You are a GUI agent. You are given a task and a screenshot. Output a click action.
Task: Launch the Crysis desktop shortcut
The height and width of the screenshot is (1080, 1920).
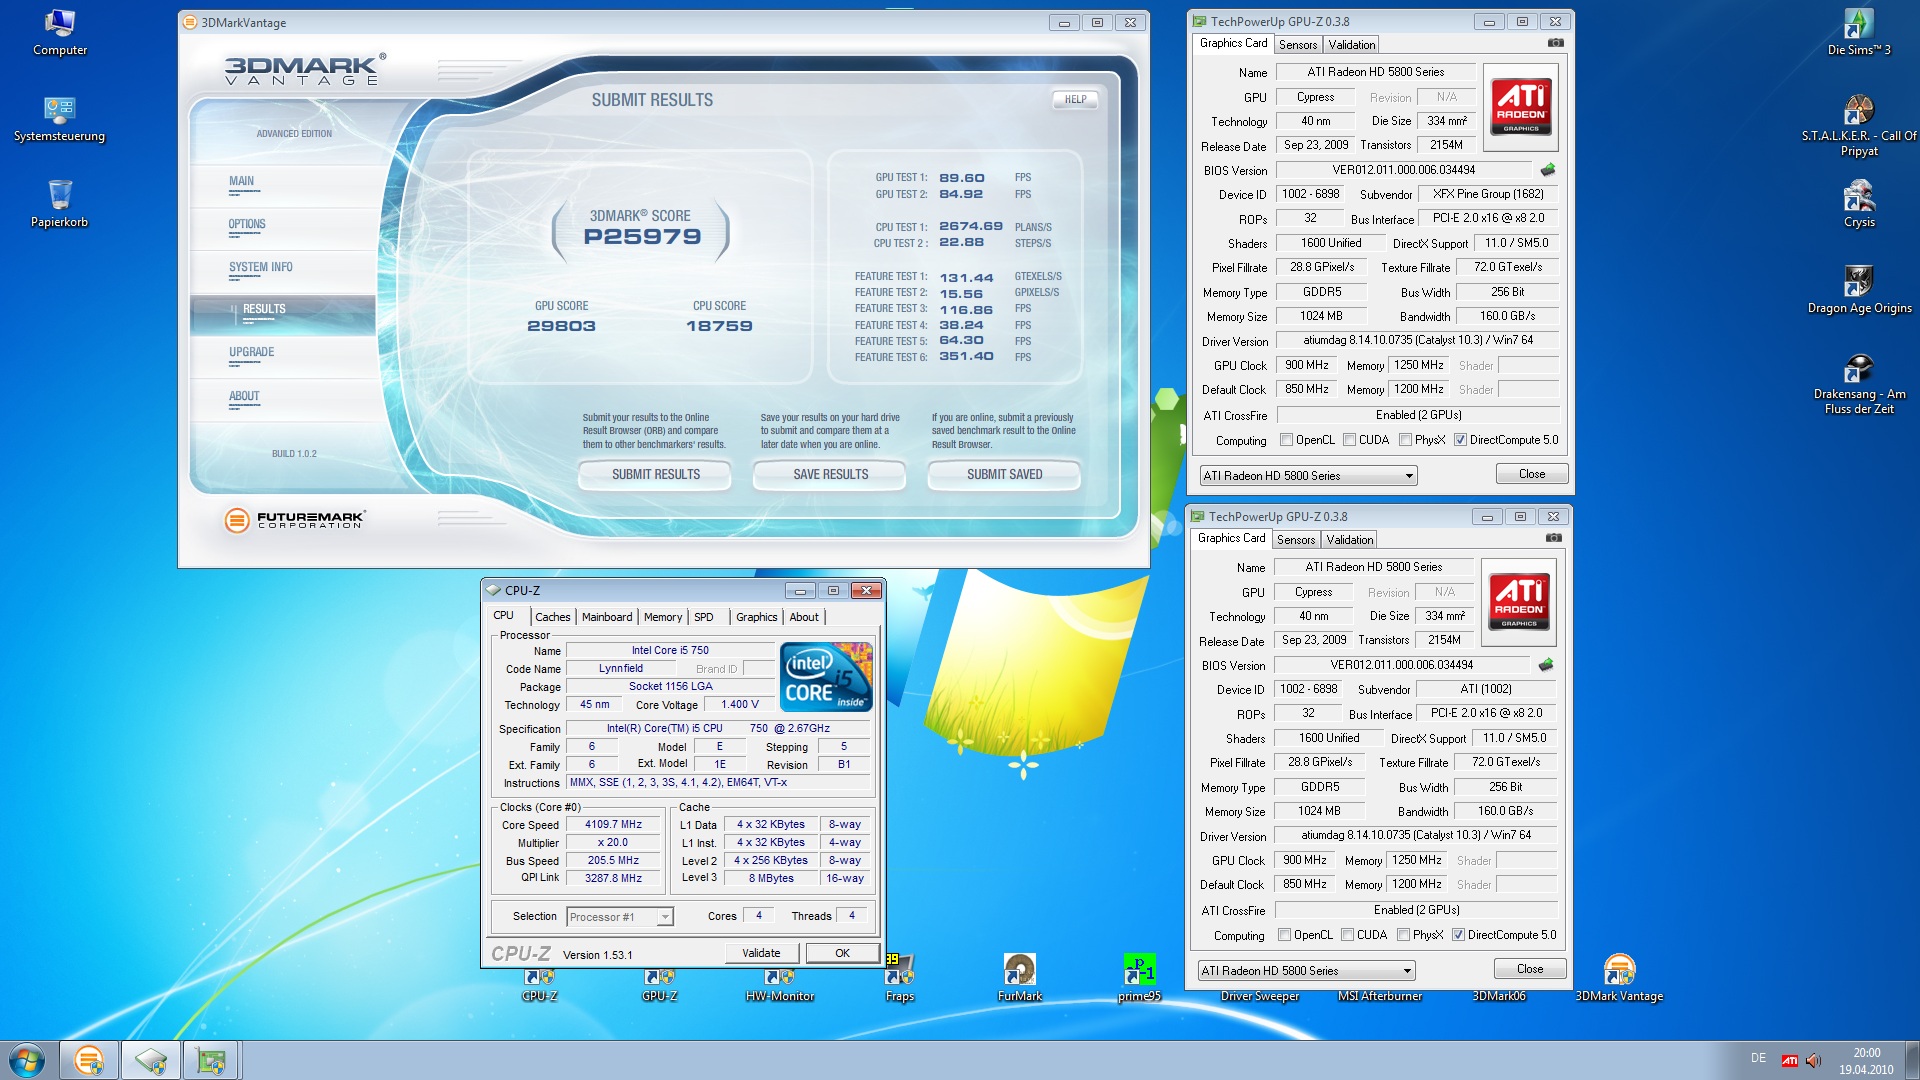(1859, 204)
